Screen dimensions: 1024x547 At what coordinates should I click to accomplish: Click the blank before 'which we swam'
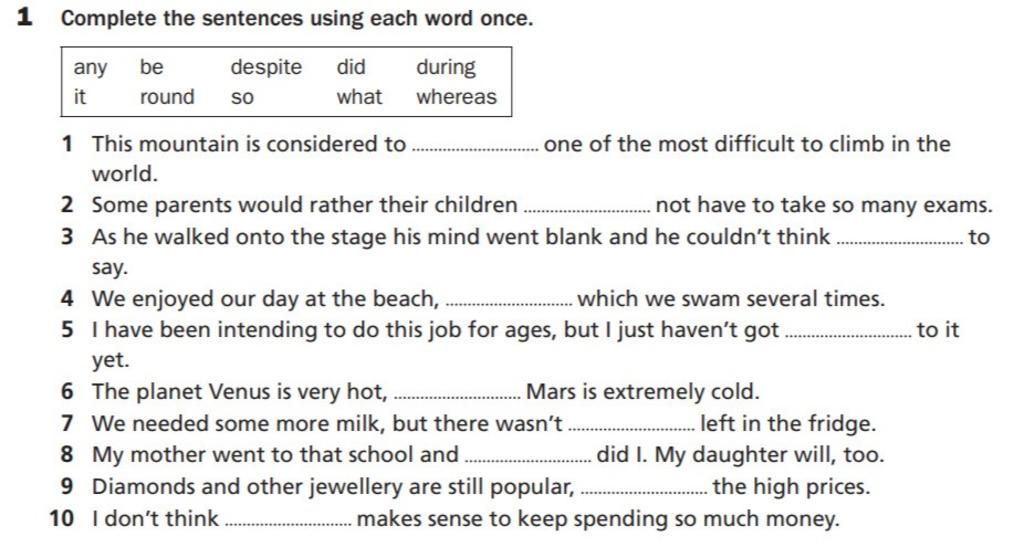coord(508,304)
